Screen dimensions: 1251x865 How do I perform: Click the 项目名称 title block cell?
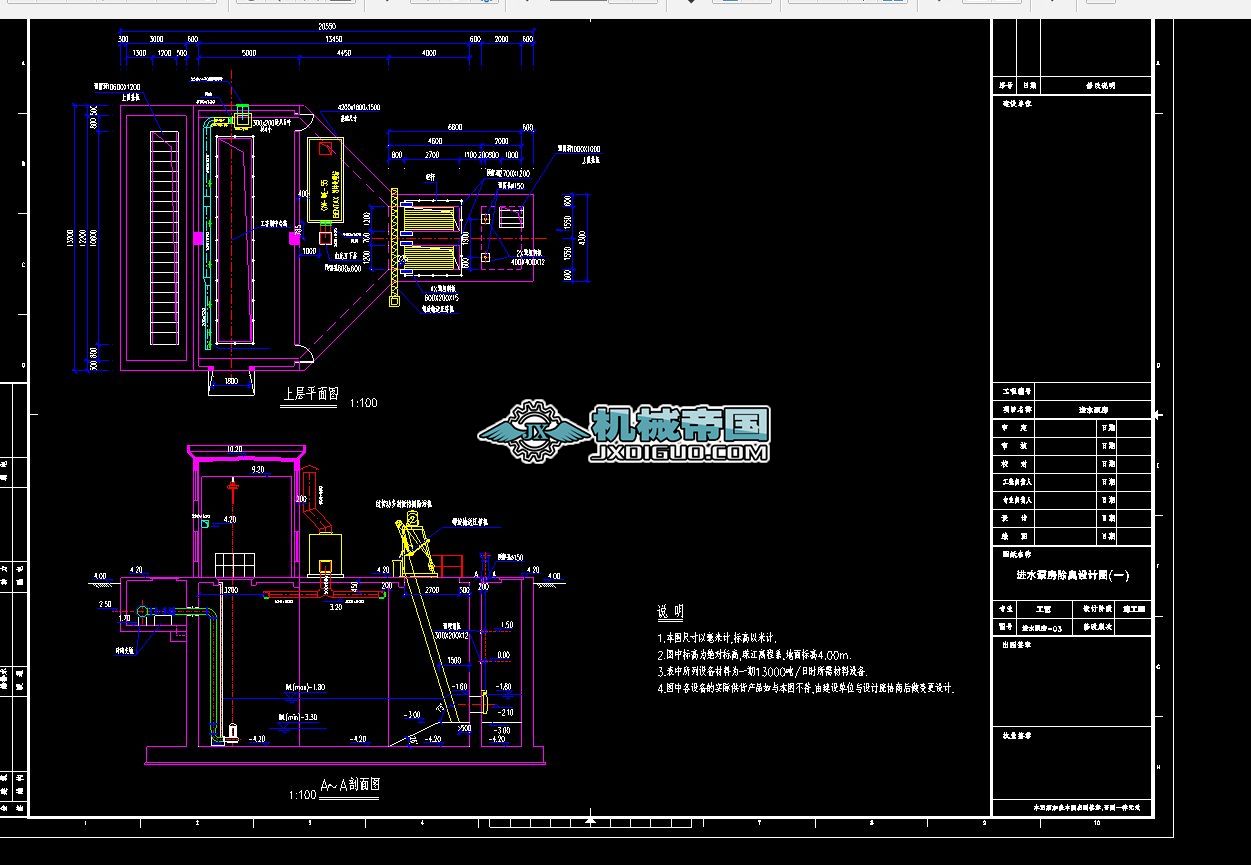1016,410
